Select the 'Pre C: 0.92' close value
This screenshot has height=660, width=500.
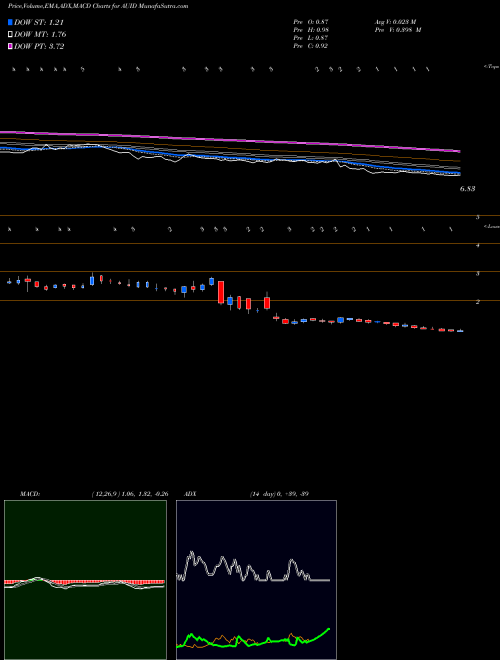(311, 46)
